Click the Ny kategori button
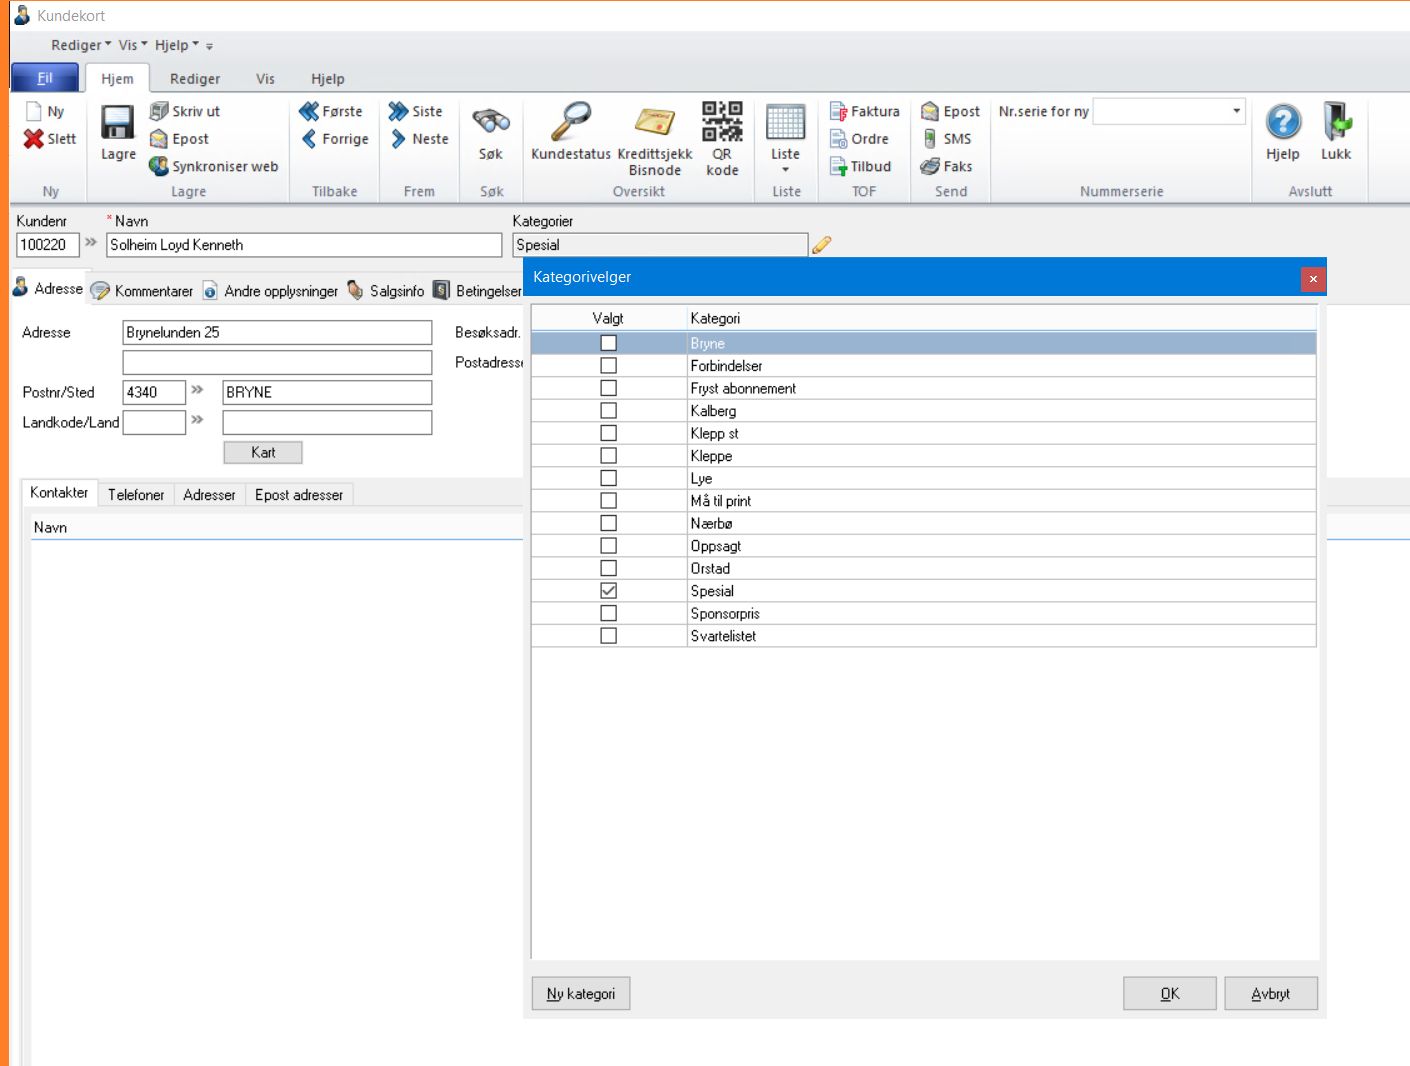Viewport: 1410px width, 1066px height. point(581,994)
